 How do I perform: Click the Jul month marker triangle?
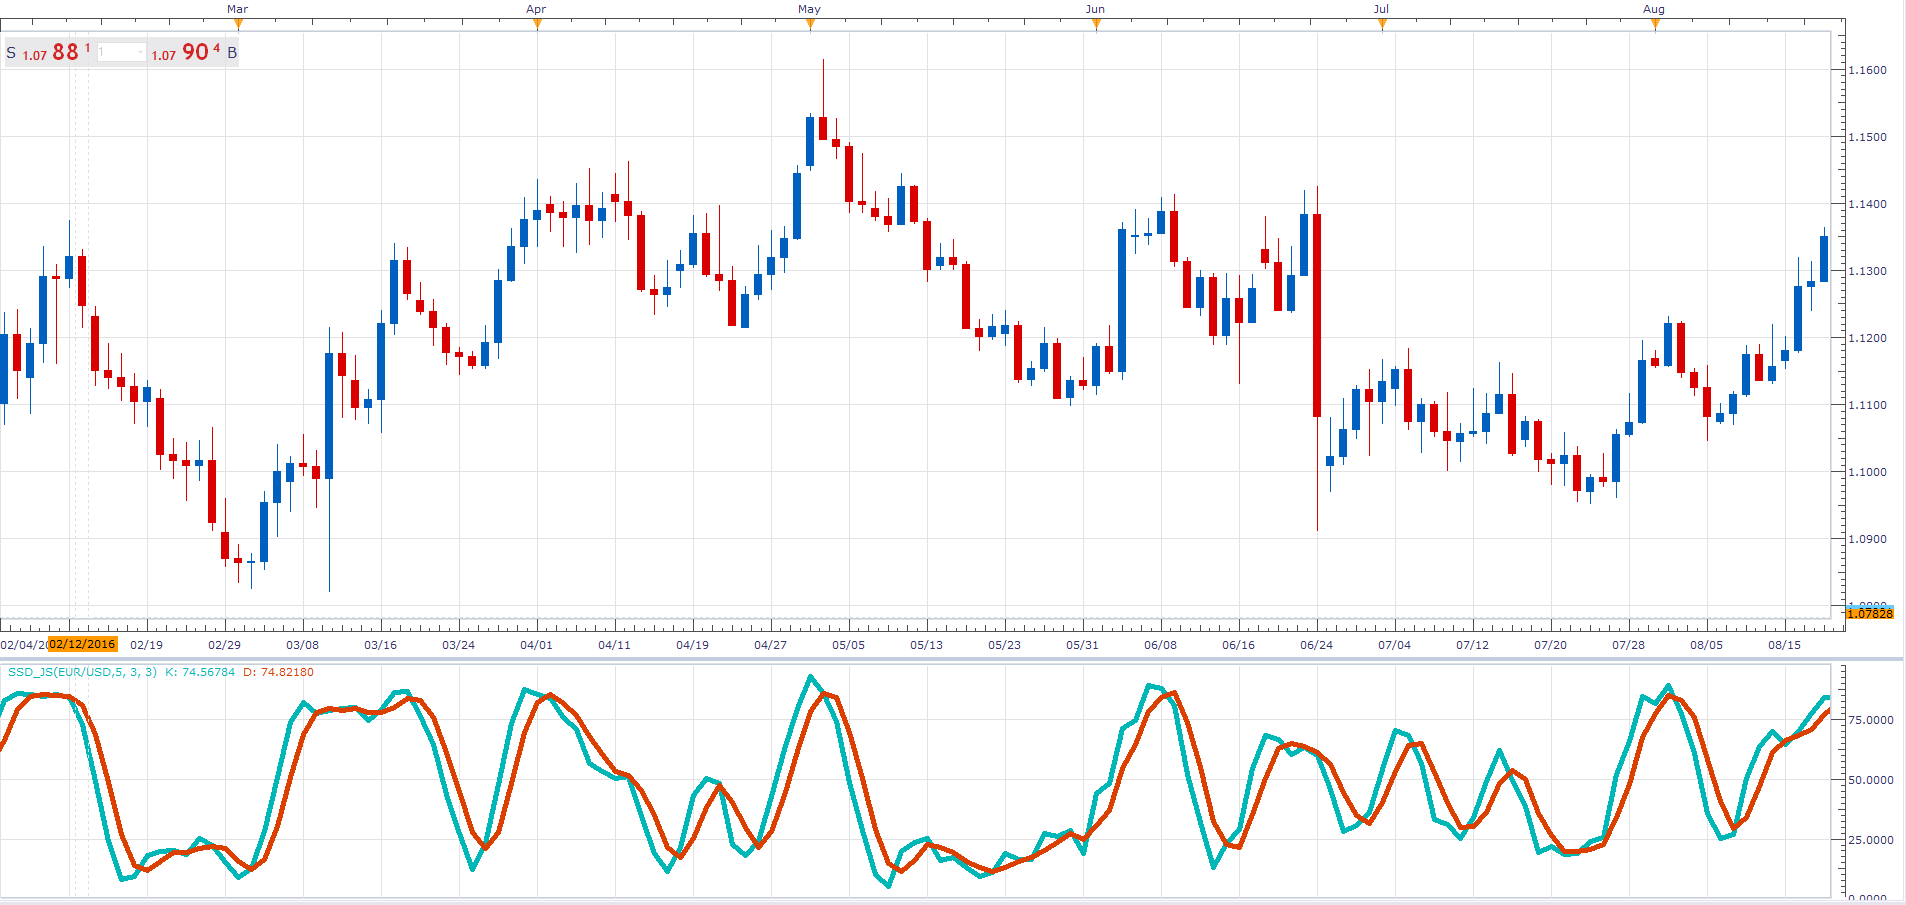(x=1382, y=24)
